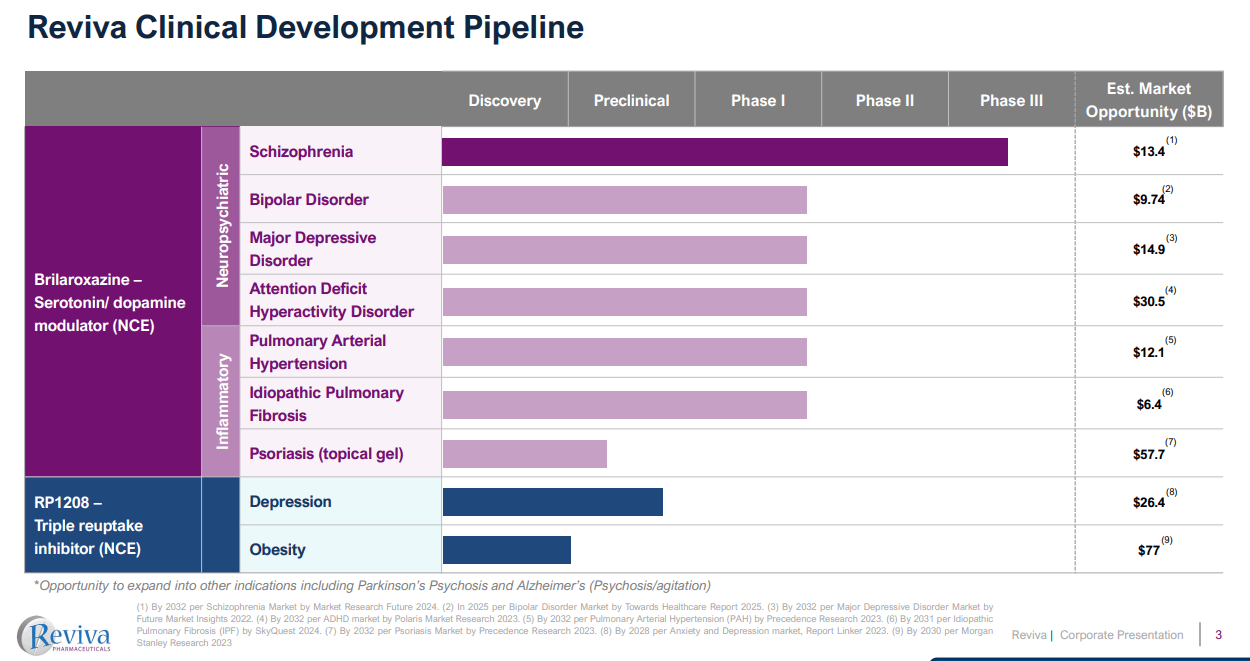Viewport: 1250px width, 661px height.
Task: Click the Major Depressive Disorder progress bar
Action: pos(624,250)
